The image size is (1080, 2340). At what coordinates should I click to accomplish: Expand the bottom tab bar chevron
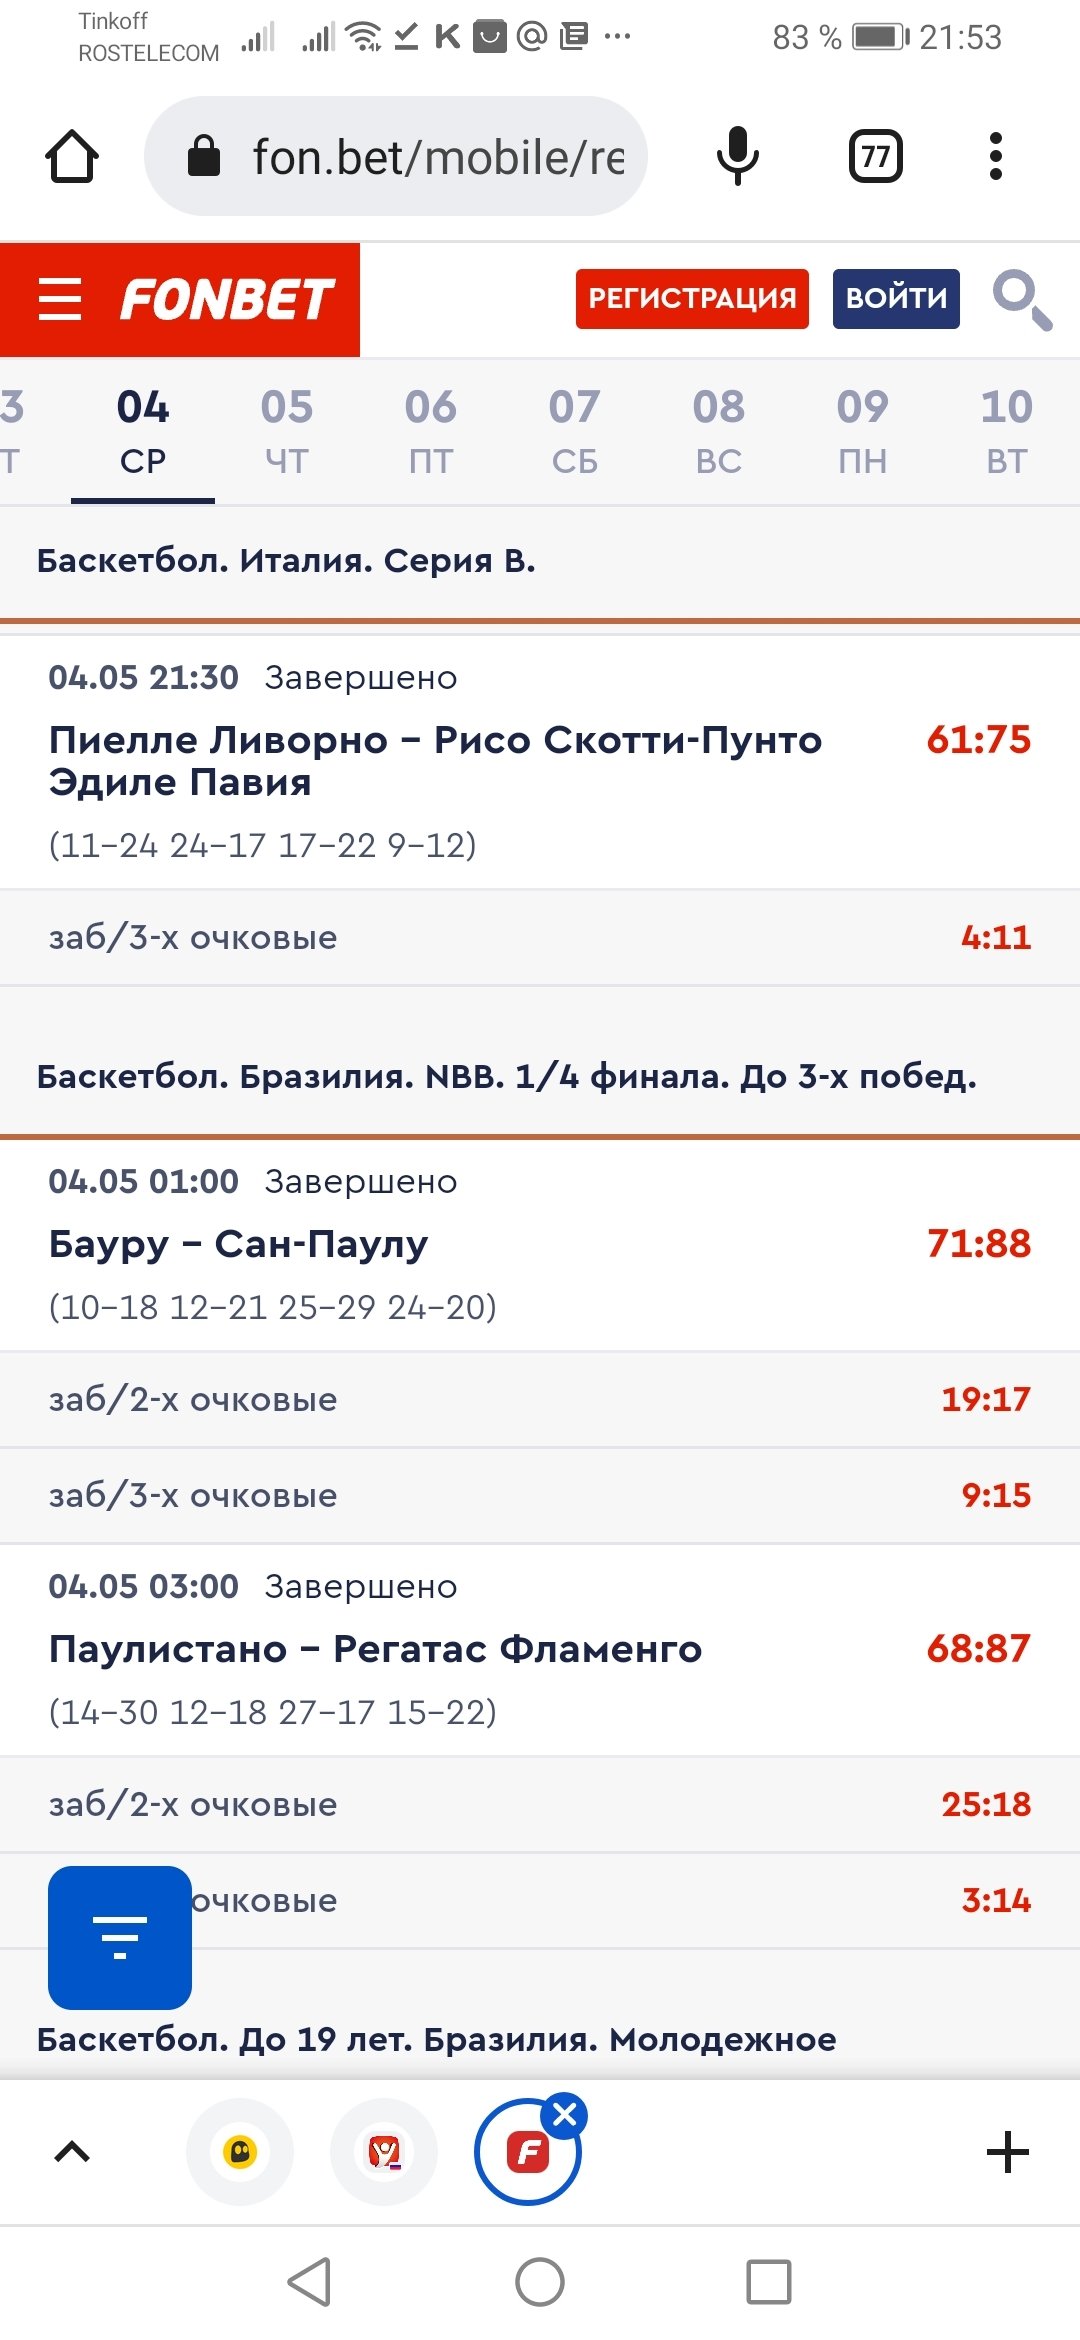pos(72,2152)
